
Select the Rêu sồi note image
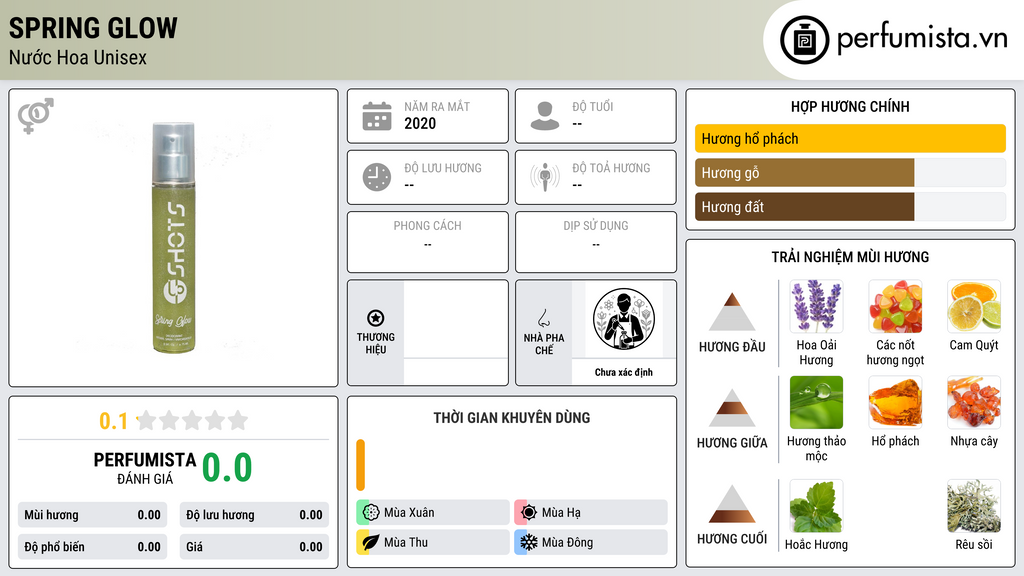974,506
